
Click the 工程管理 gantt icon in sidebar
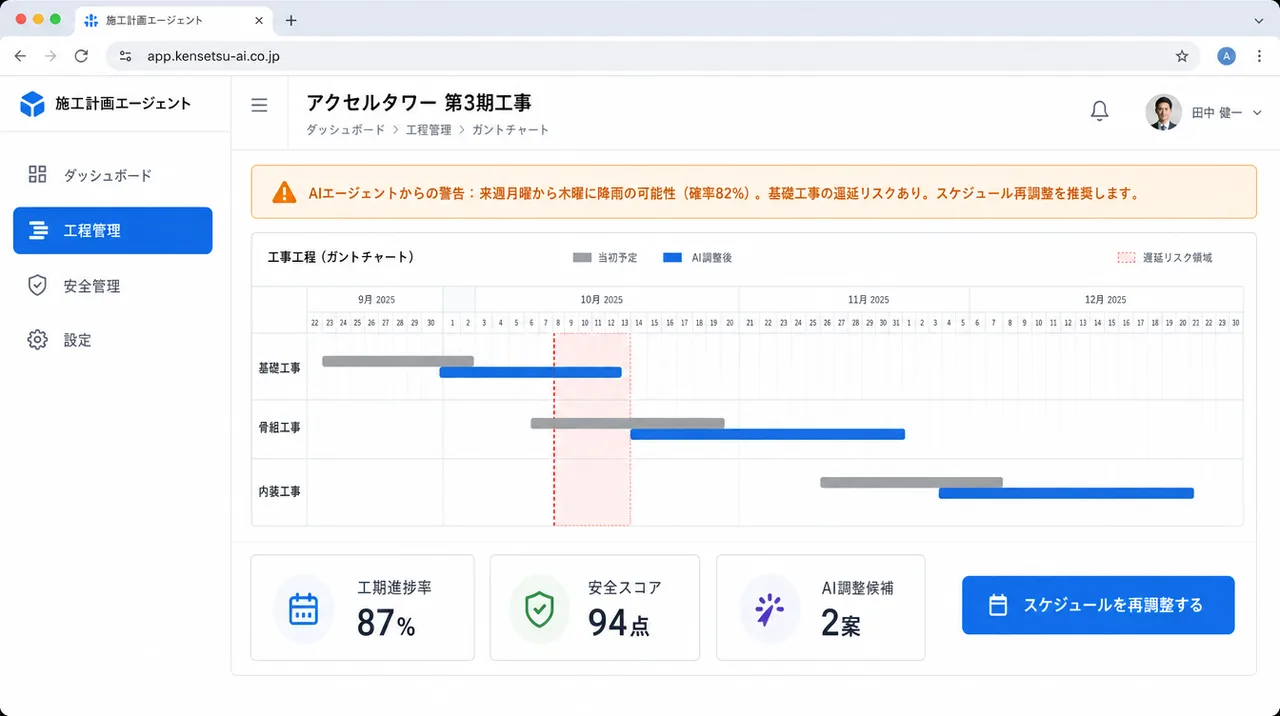click(38, 230)
